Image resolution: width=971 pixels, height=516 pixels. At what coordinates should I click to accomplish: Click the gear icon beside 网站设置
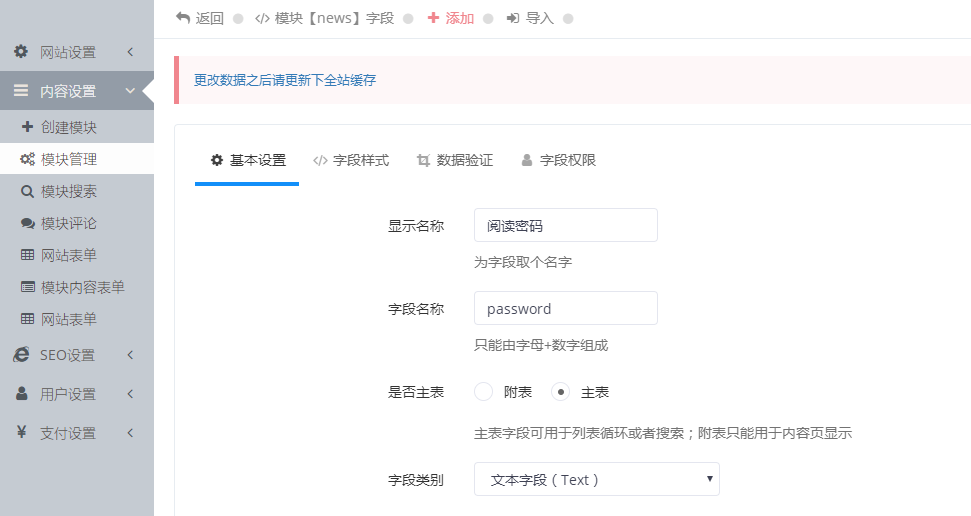[x=21, y=51]
